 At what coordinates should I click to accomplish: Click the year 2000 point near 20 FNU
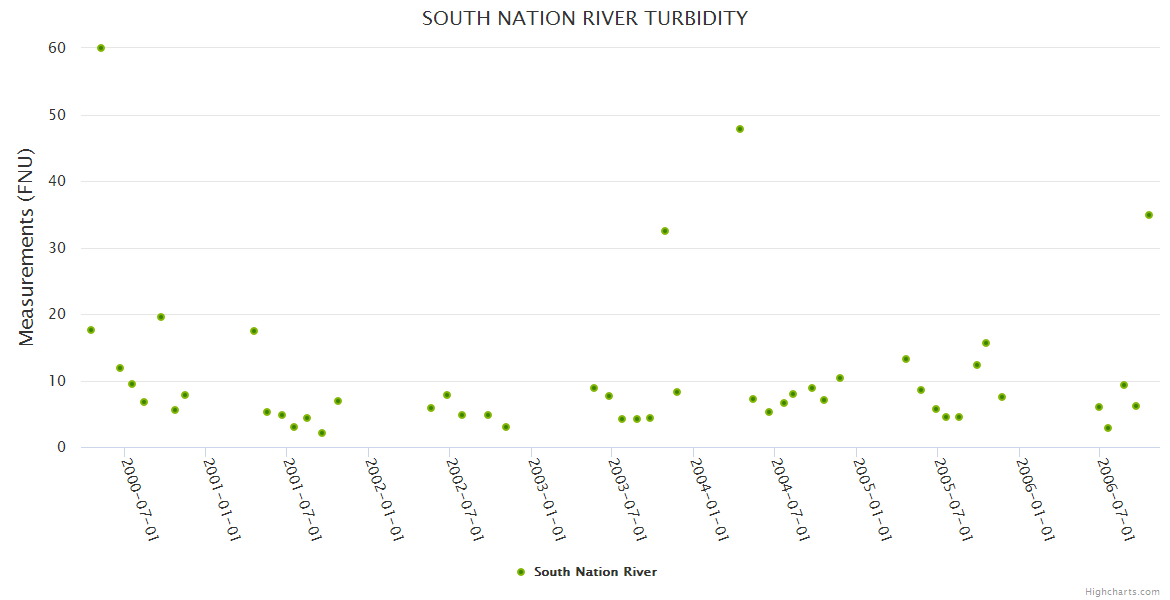click(161, 317)
